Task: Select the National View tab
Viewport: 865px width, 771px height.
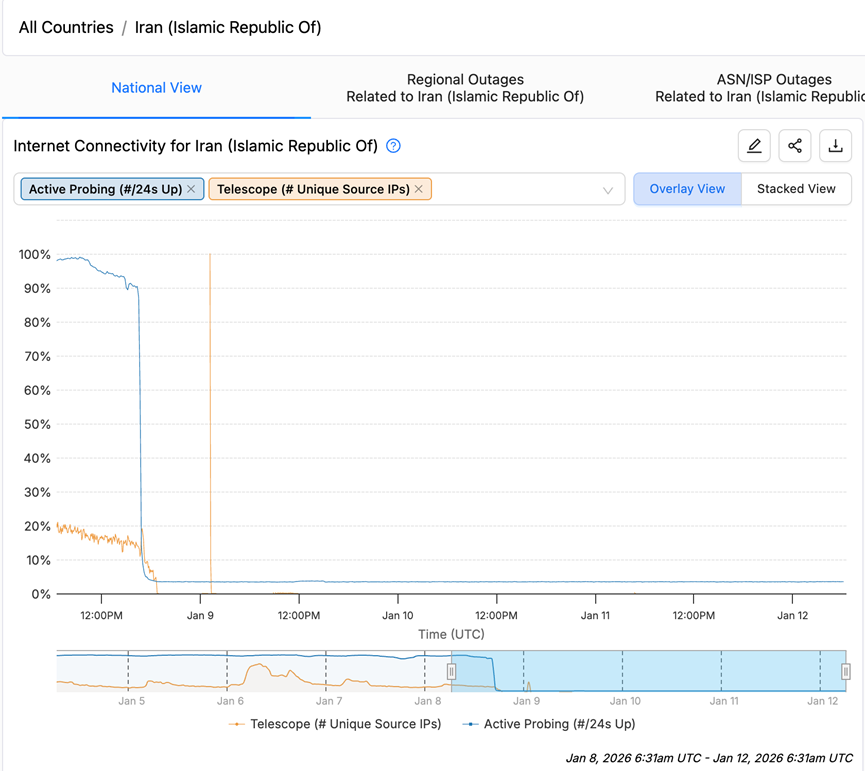Action: (157, 88)
